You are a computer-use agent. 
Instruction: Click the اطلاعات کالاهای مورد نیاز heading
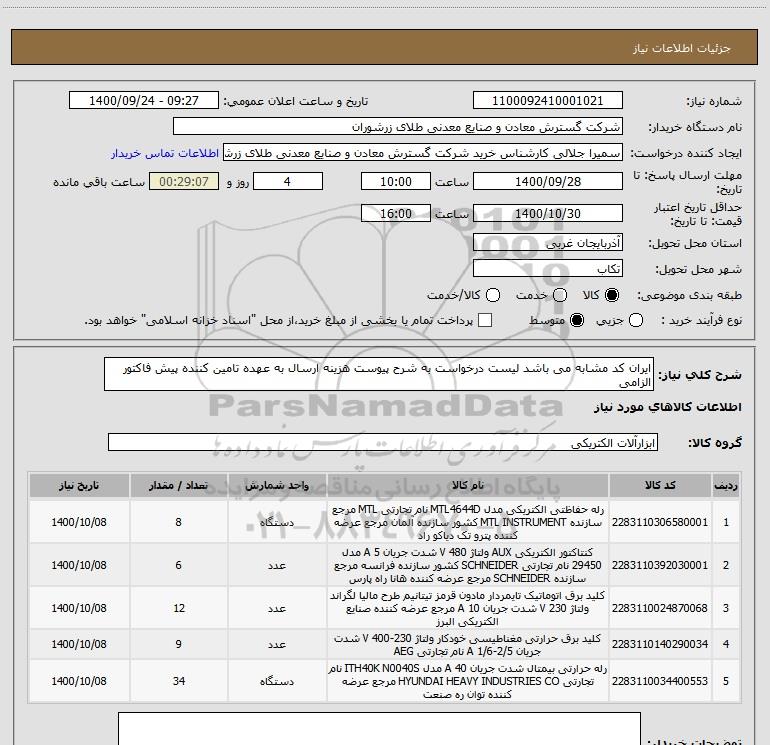[668, 407]
